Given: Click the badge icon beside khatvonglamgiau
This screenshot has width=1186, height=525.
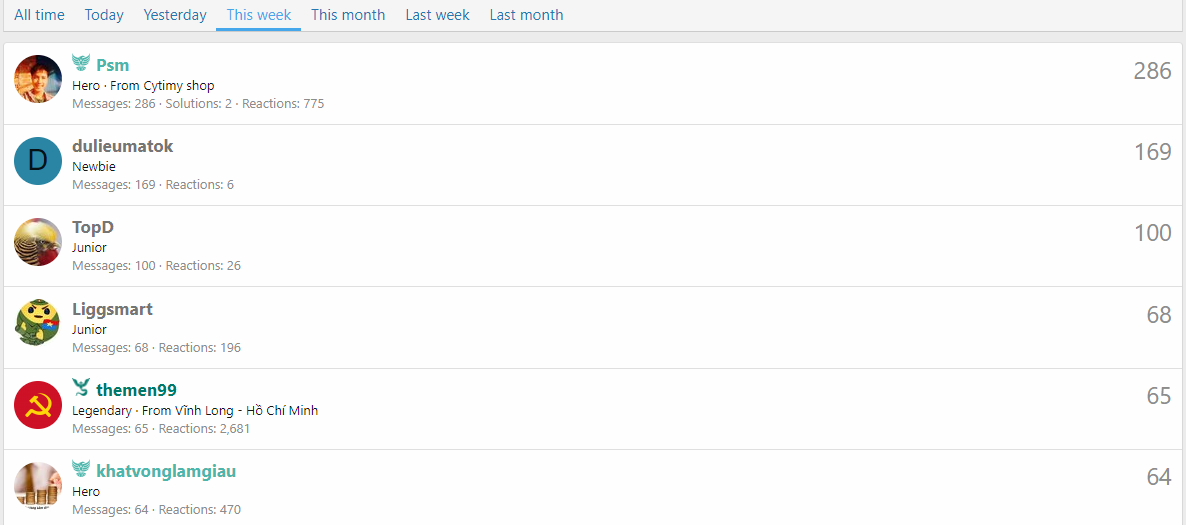Looking at the screenshot, I should (x=81, y=470).
